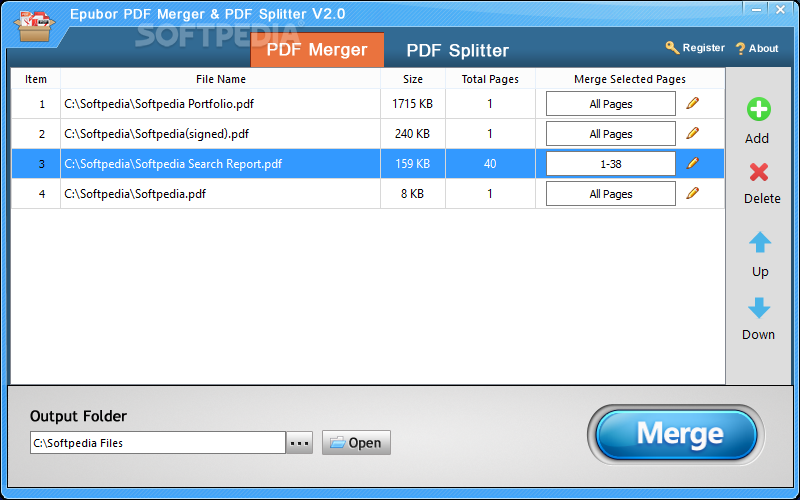
Task: Select row C:\Softpedia\Softpedia.pdf
Action: pos(367,194)
